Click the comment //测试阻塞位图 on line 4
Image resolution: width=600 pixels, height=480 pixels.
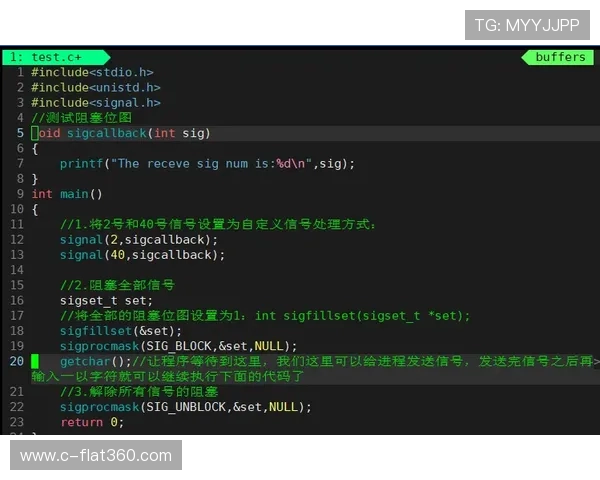82,118
